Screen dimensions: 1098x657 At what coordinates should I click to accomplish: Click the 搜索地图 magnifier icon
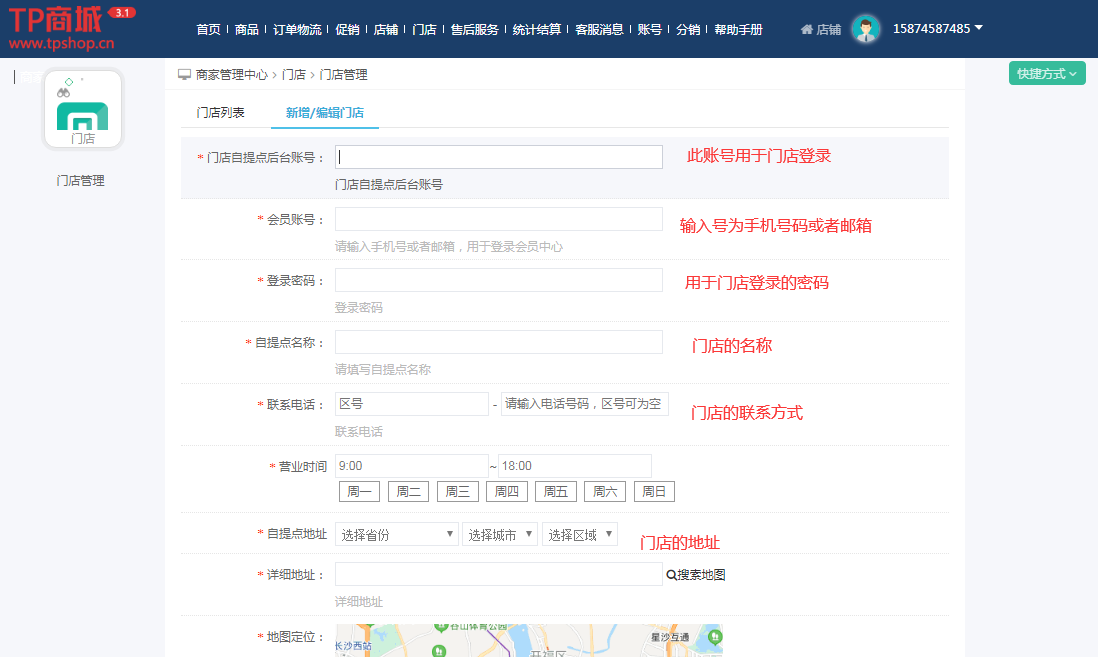pos(671,575)
